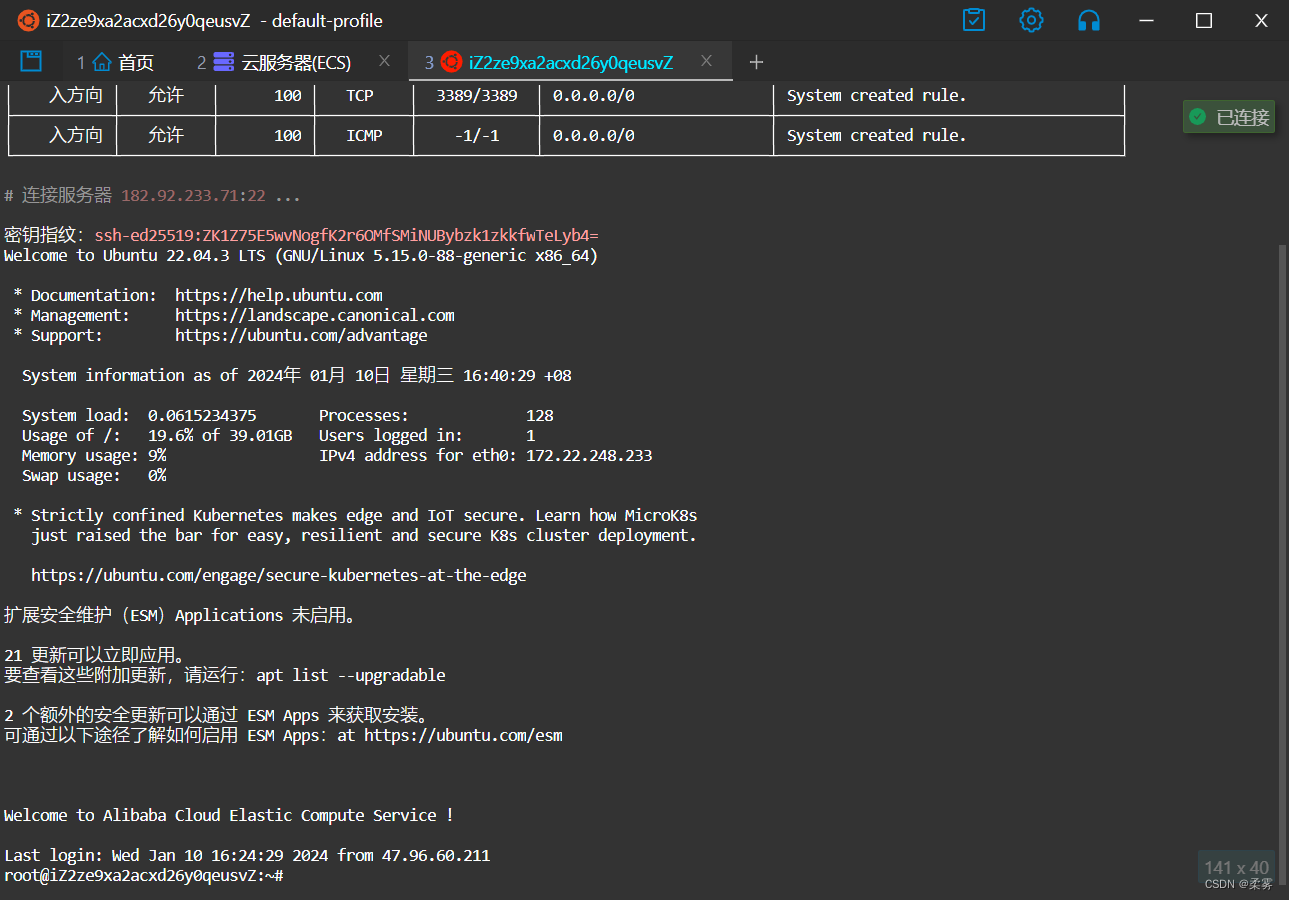Viewport: 1289px width, 900px height.
Task: Click the 已连接 connection status badge
Action: click(x=1229, y=117)
